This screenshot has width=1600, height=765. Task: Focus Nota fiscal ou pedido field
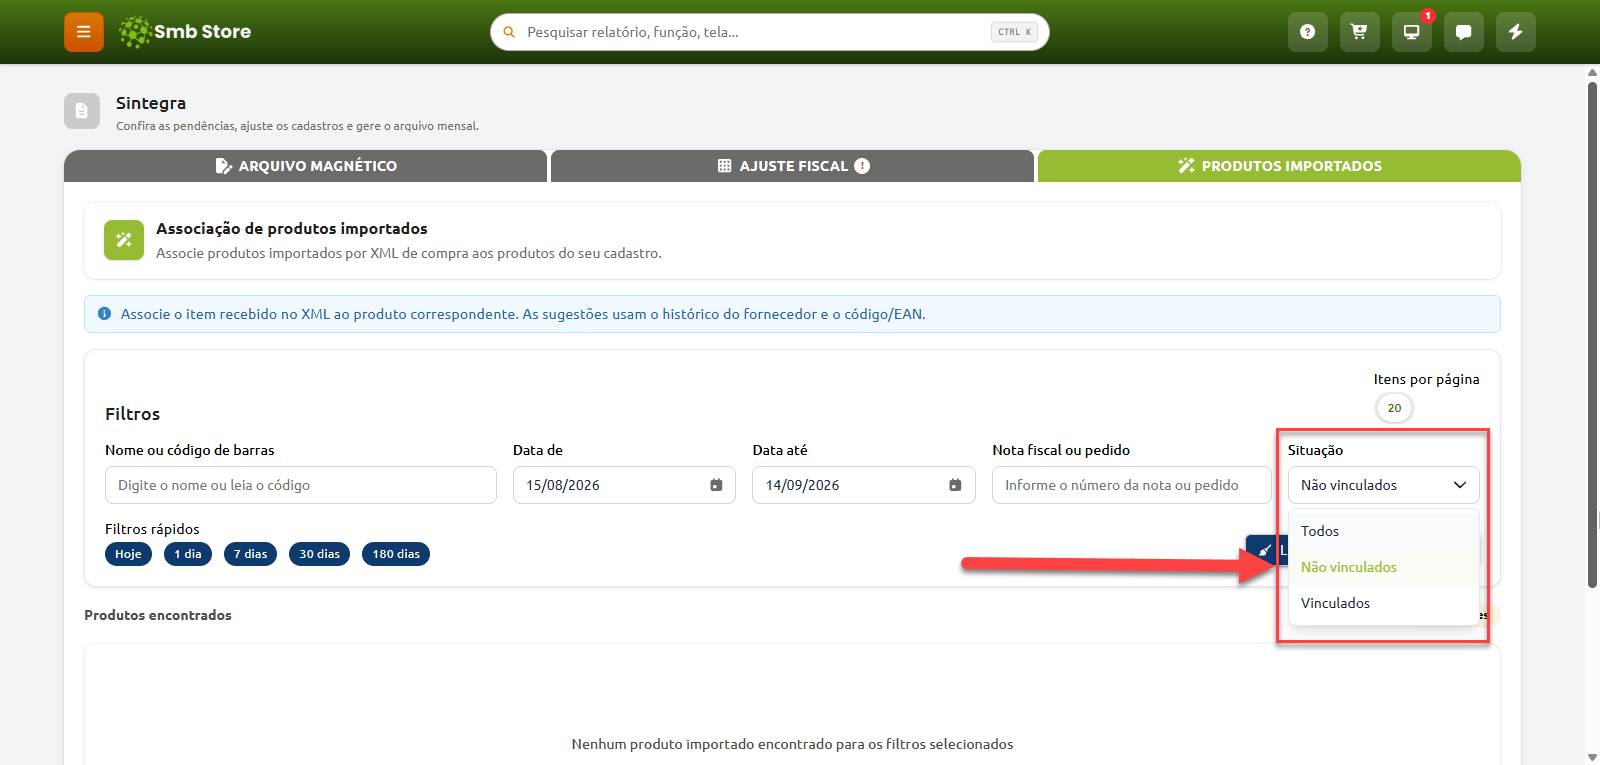[x=1132, y=485]
